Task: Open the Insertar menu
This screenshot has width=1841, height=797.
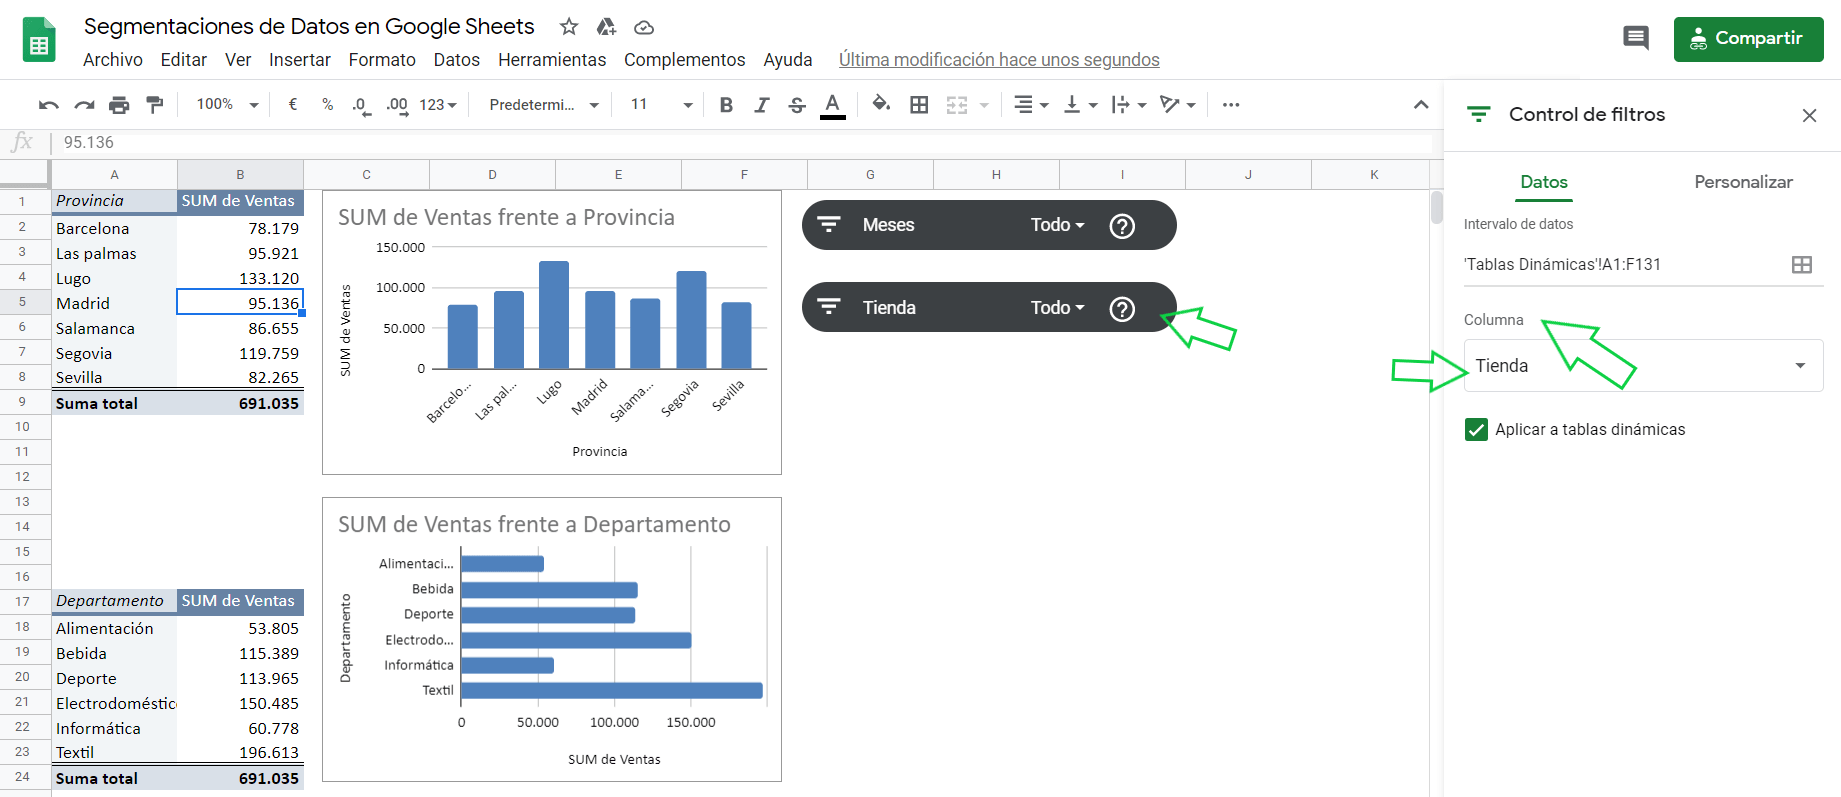Action: [300, 60]
